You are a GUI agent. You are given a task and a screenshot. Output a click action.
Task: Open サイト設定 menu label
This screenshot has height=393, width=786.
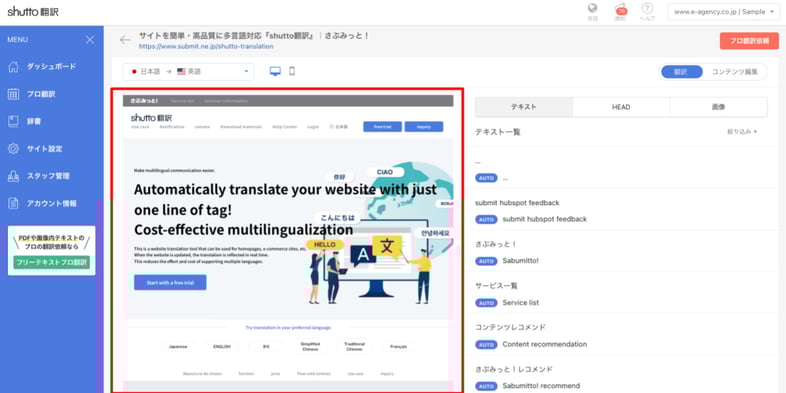(x=45, y=149)
